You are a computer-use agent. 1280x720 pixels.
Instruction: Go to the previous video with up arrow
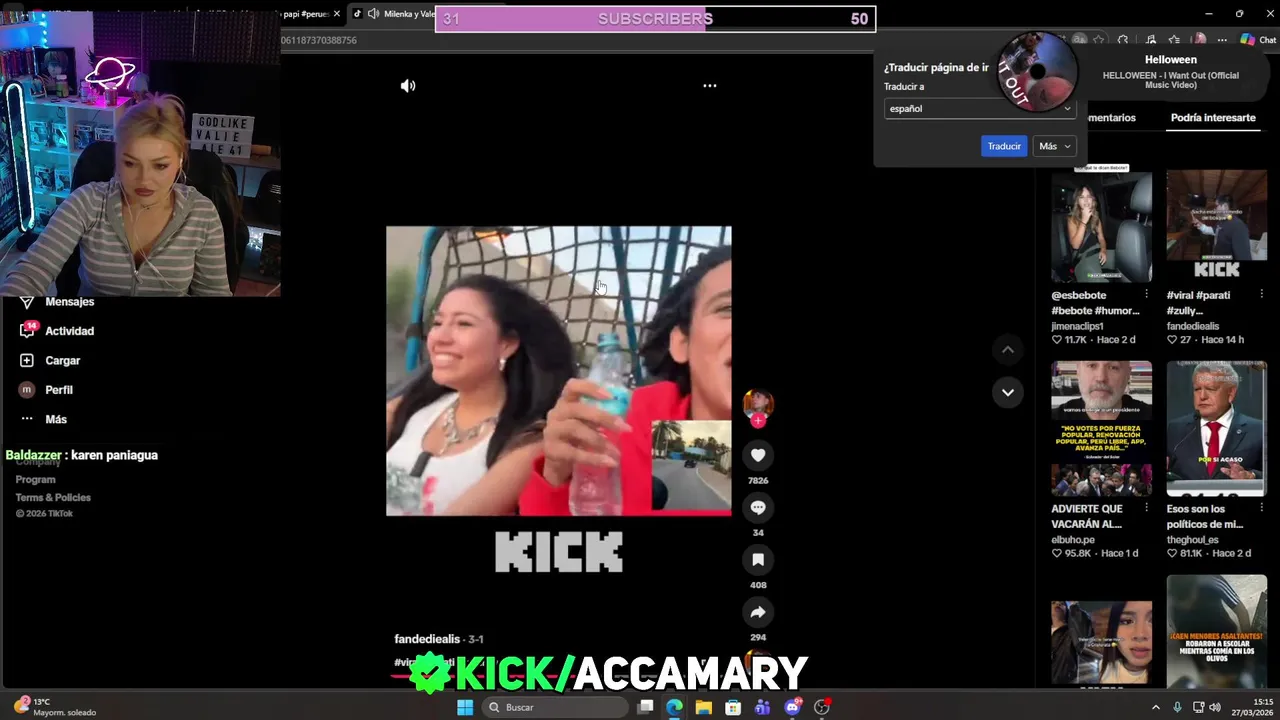pyautogui.click(x=1007, y=350)
